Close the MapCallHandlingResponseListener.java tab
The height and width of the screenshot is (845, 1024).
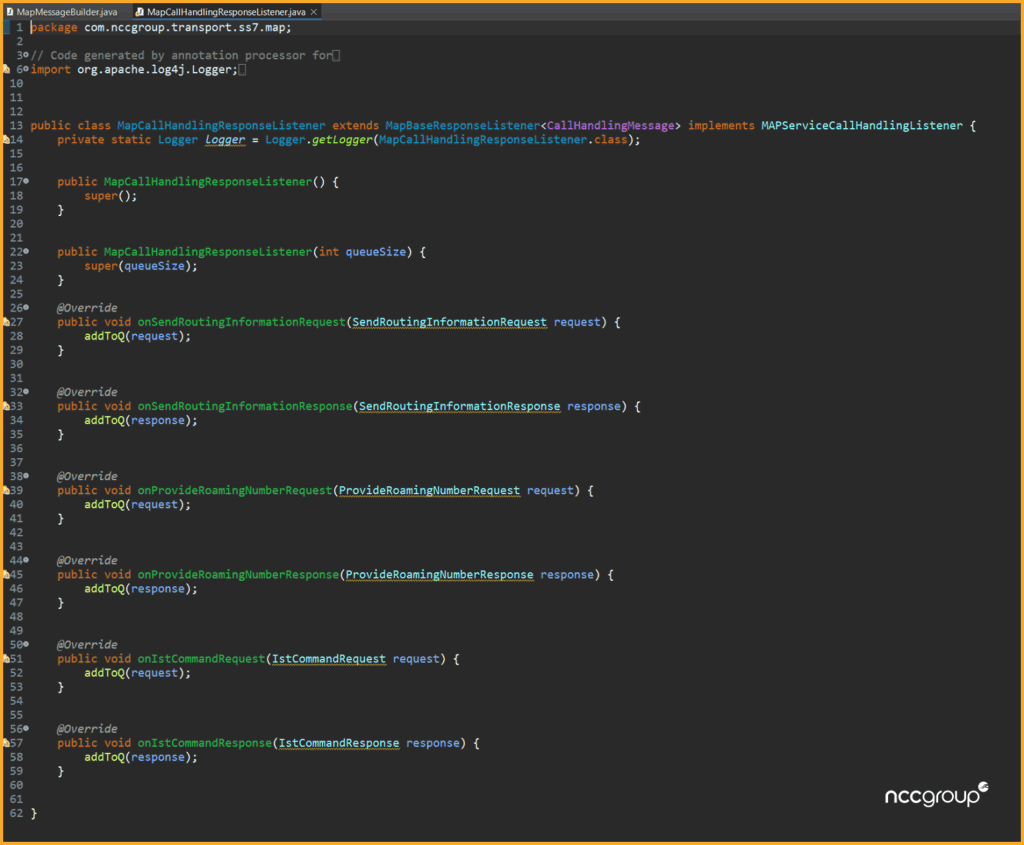click(314, 11)
